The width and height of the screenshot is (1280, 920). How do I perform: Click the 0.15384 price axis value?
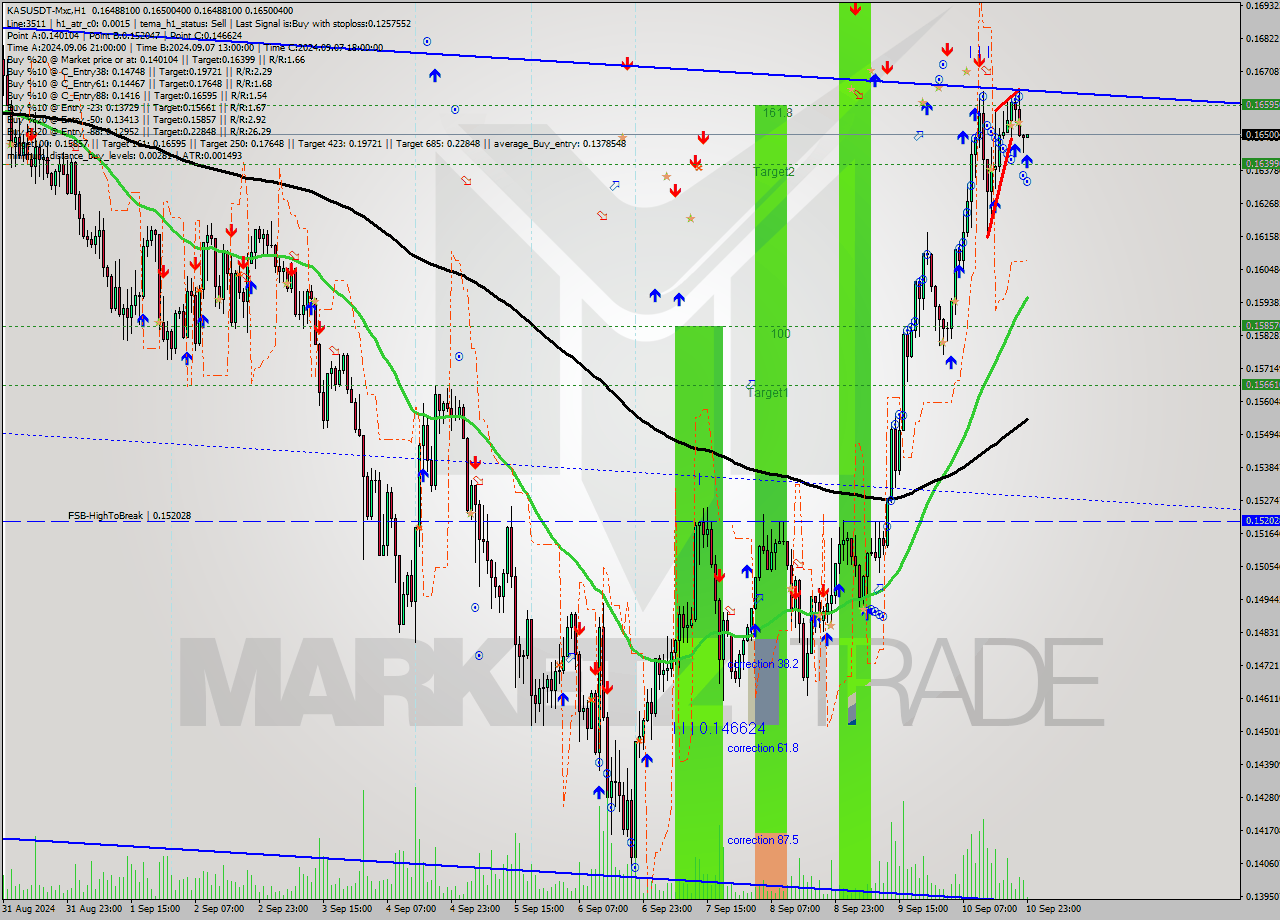click(1264, 467)
